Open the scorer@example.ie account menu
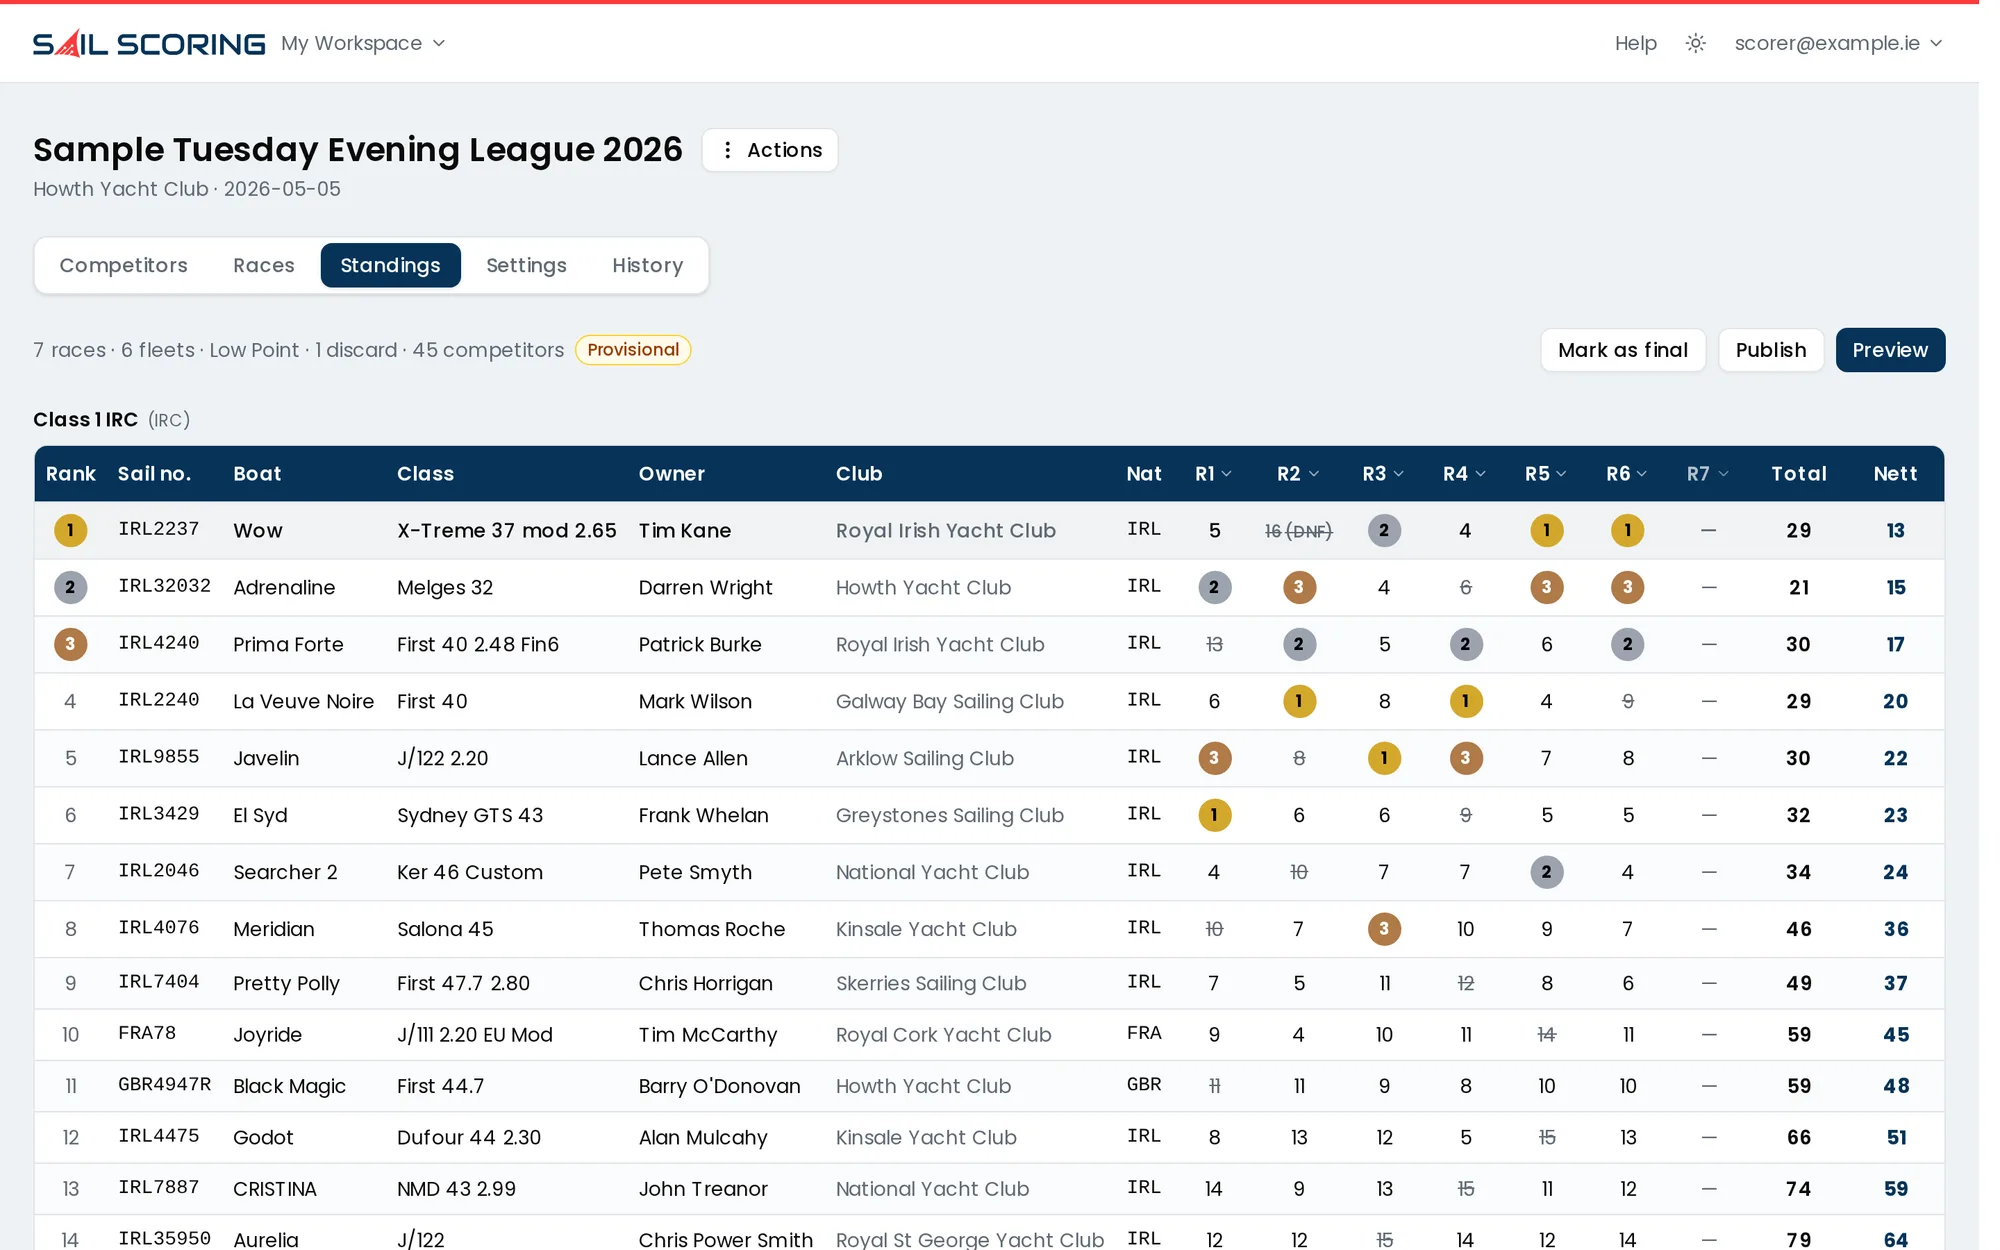 [x=1838, y=43]
